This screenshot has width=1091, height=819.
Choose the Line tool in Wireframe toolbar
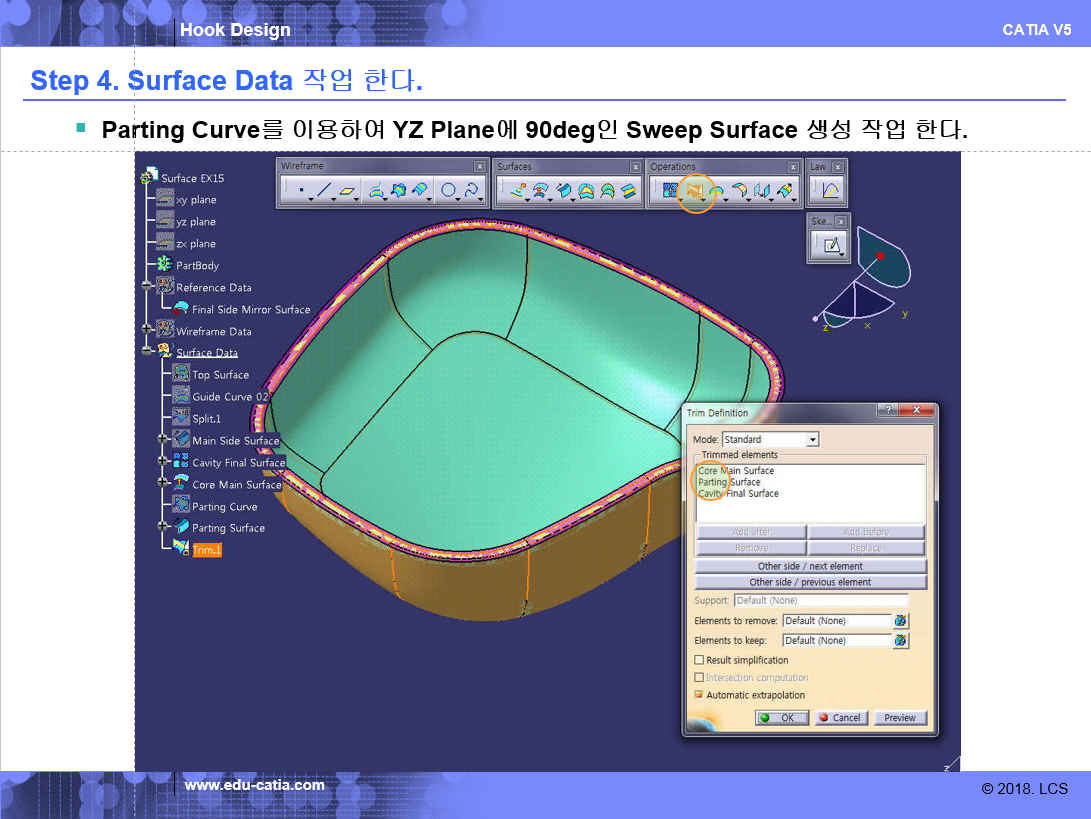click(325, 190)
